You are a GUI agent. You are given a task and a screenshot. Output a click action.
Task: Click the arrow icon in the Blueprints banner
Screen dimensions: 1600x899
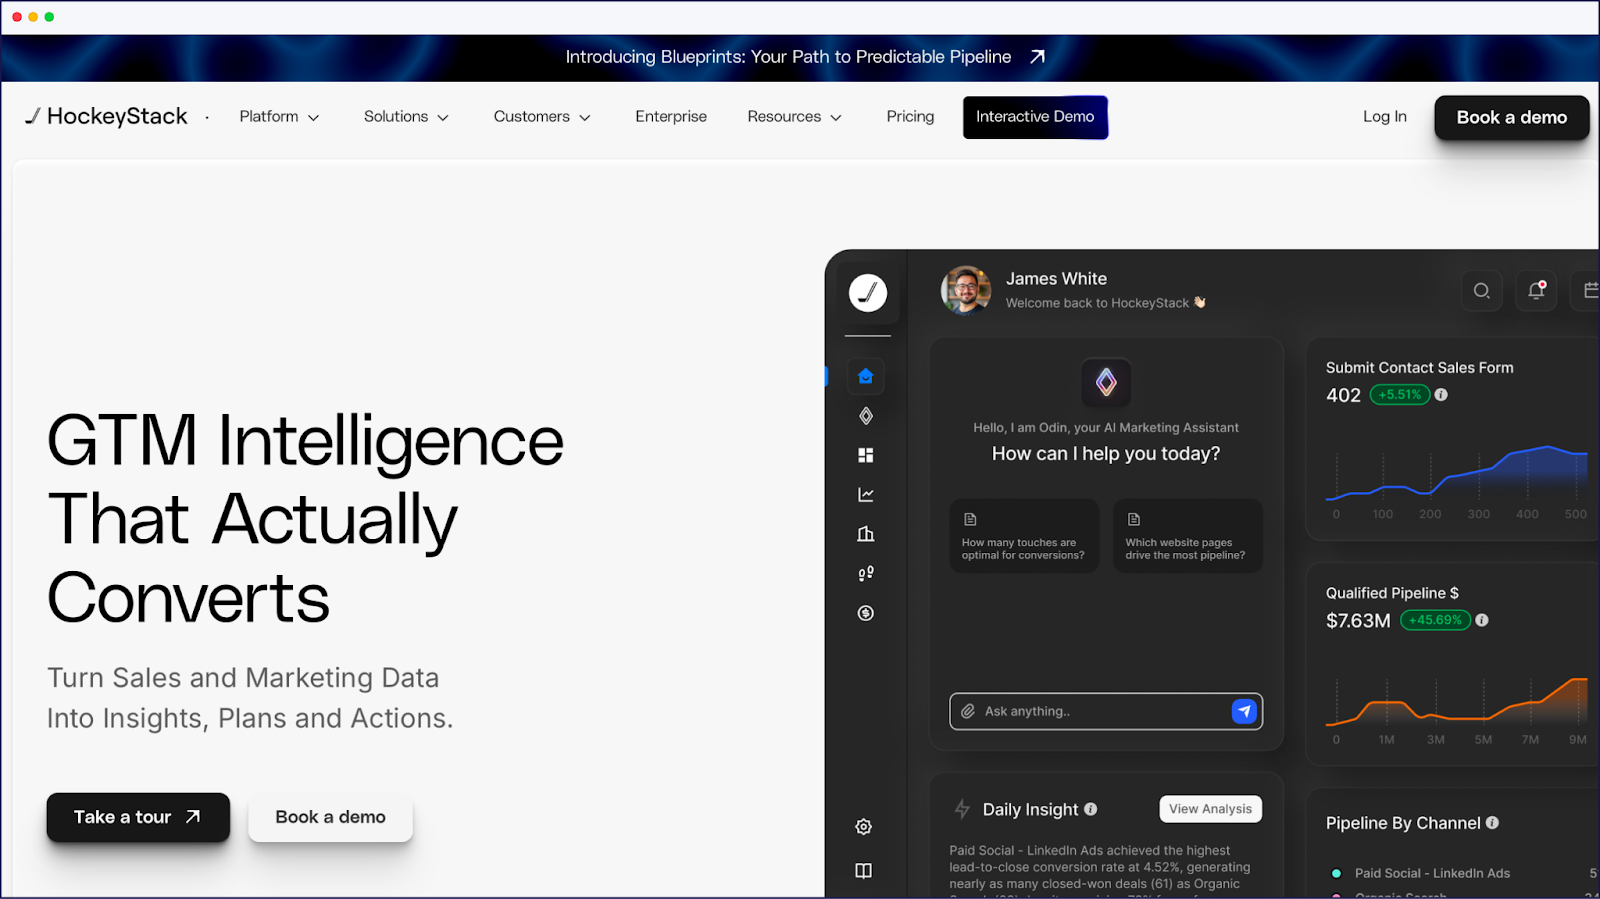coord(1037,57)
